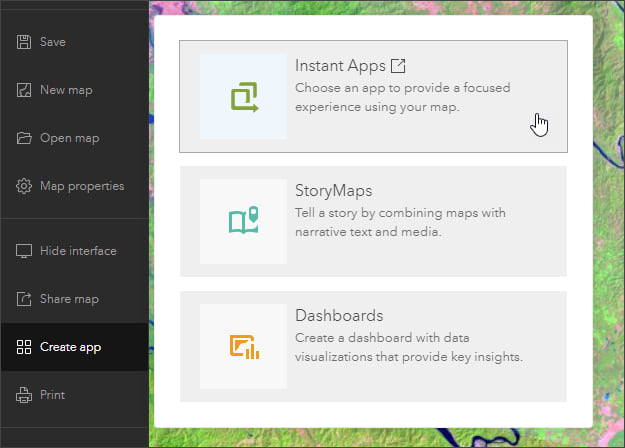Choose New map from the sidebar
This screenshot has width=625, height=448.
75,90
